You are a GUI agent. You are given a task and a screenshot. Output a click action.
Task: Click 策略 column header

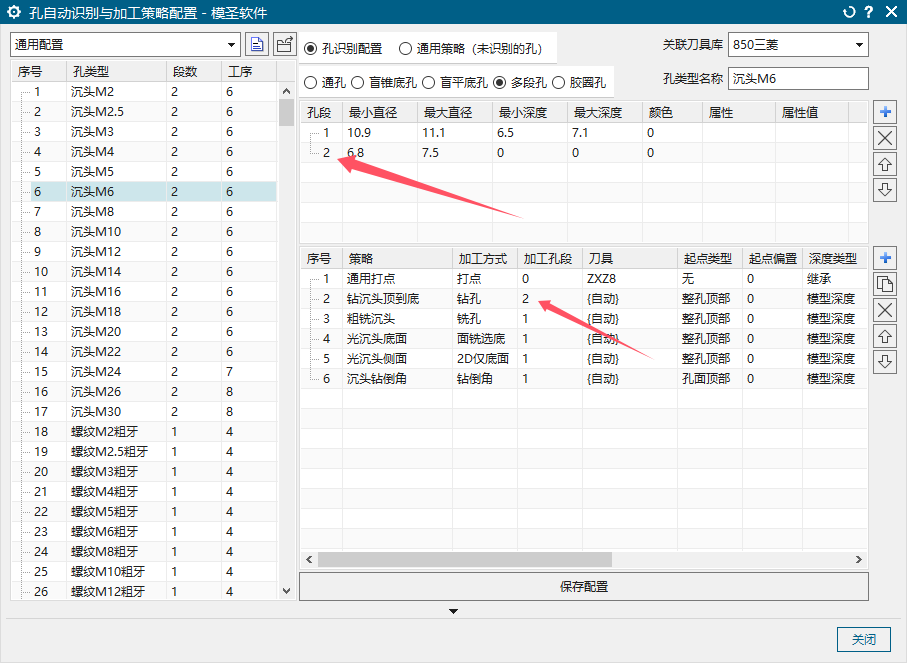[x=397, y=259]
